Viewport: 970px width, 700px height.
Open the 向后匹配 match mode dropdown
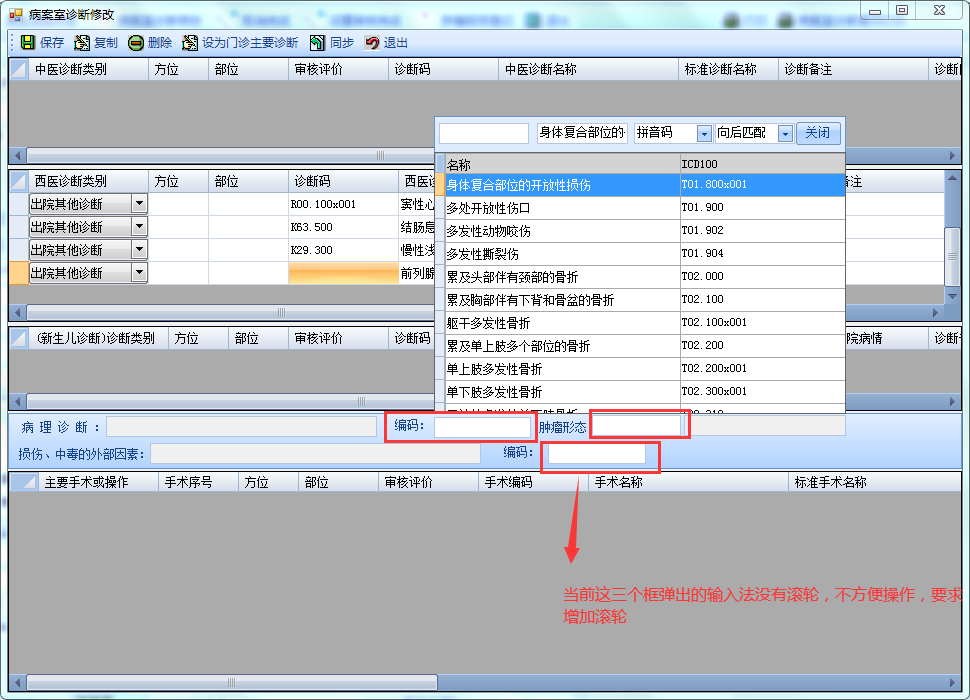tap(785, 134)
